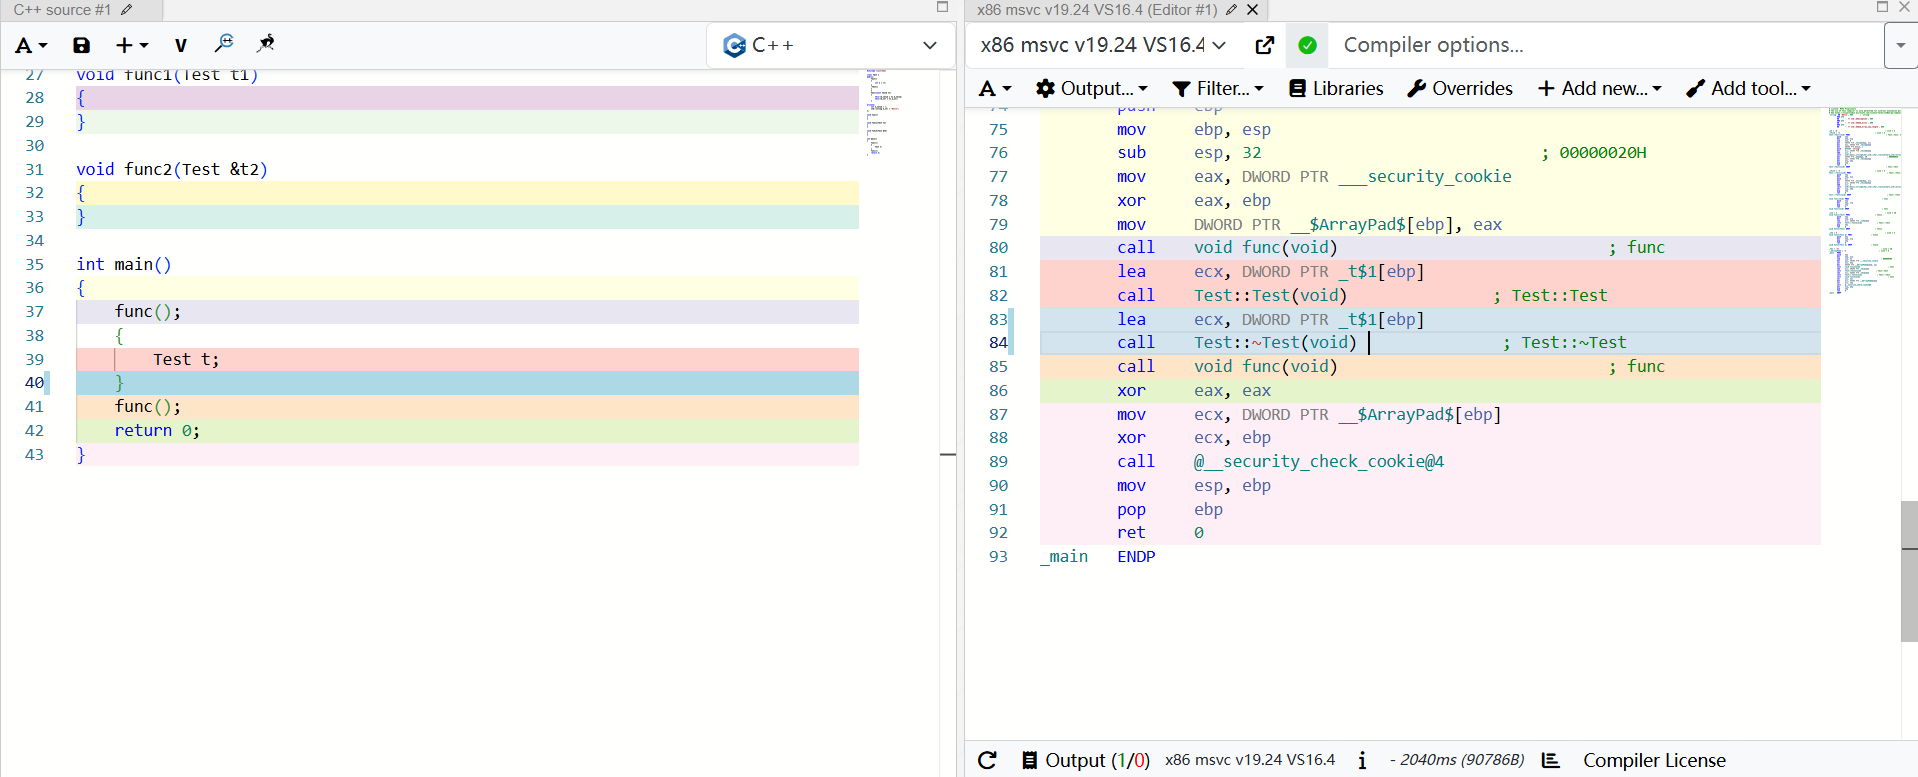This screenshot has width=1918, height=777.
Task: Click the green compilation success checkmark
Action: [x=1307, y=45]
